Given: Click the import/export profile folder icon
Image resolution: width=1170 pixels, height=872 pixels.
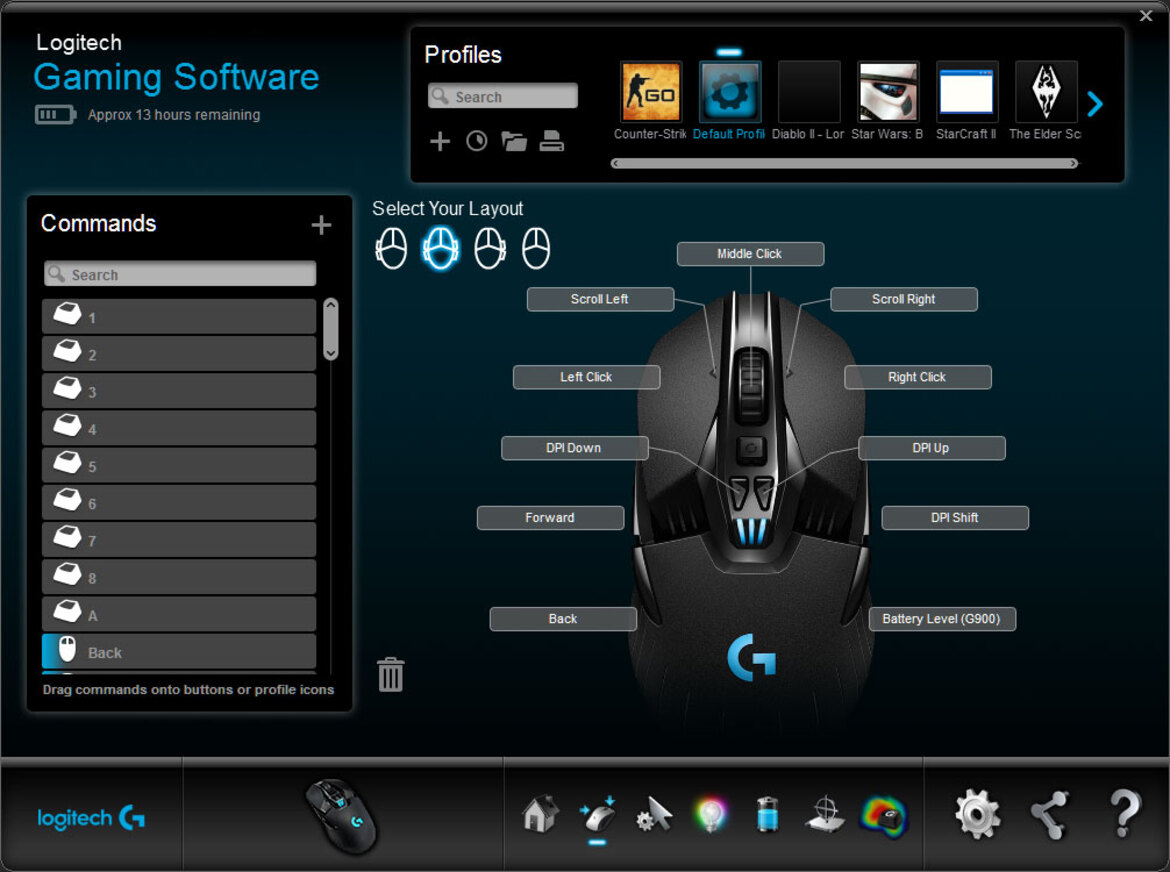Looking at the screenshot, I should tap(514, 141).
